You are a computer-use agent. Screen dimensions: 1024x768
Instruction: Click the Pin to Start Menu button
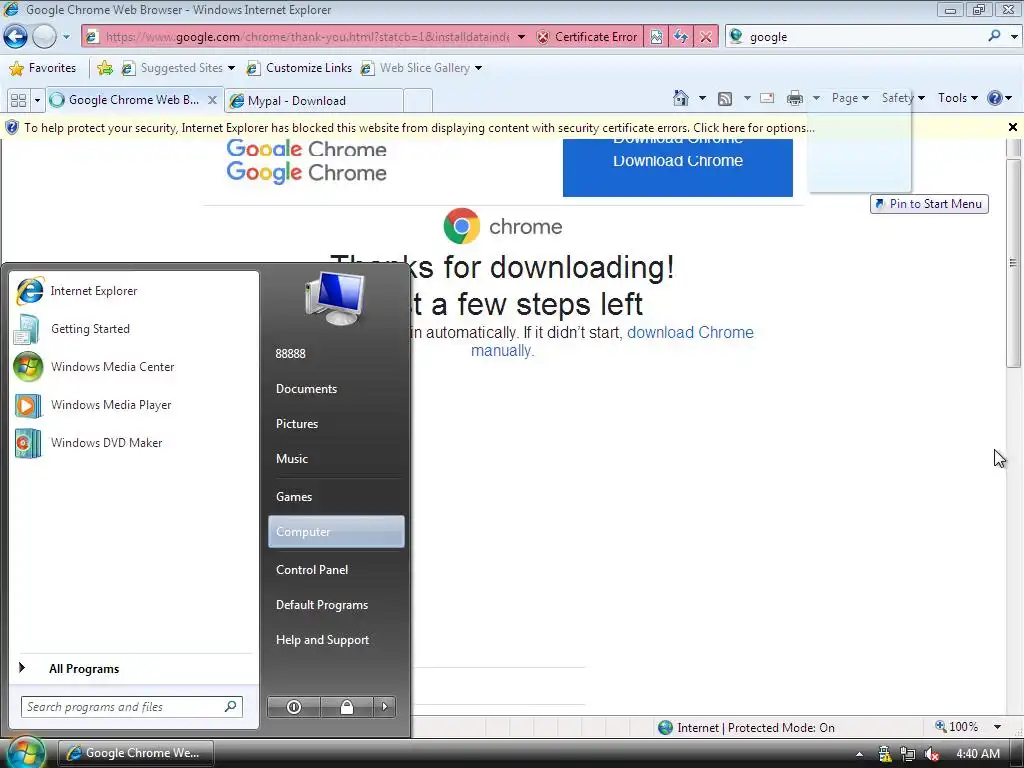929,204
